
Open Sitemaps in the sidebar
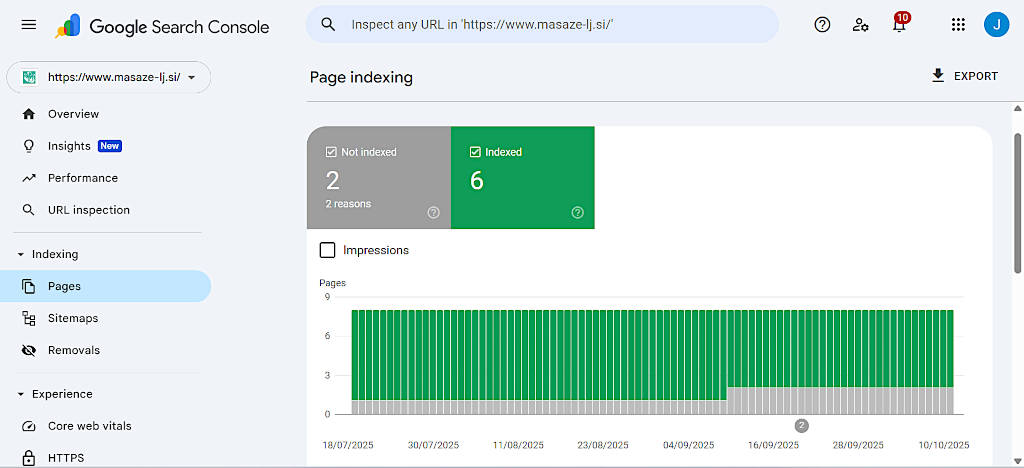[x=73, y=318]
